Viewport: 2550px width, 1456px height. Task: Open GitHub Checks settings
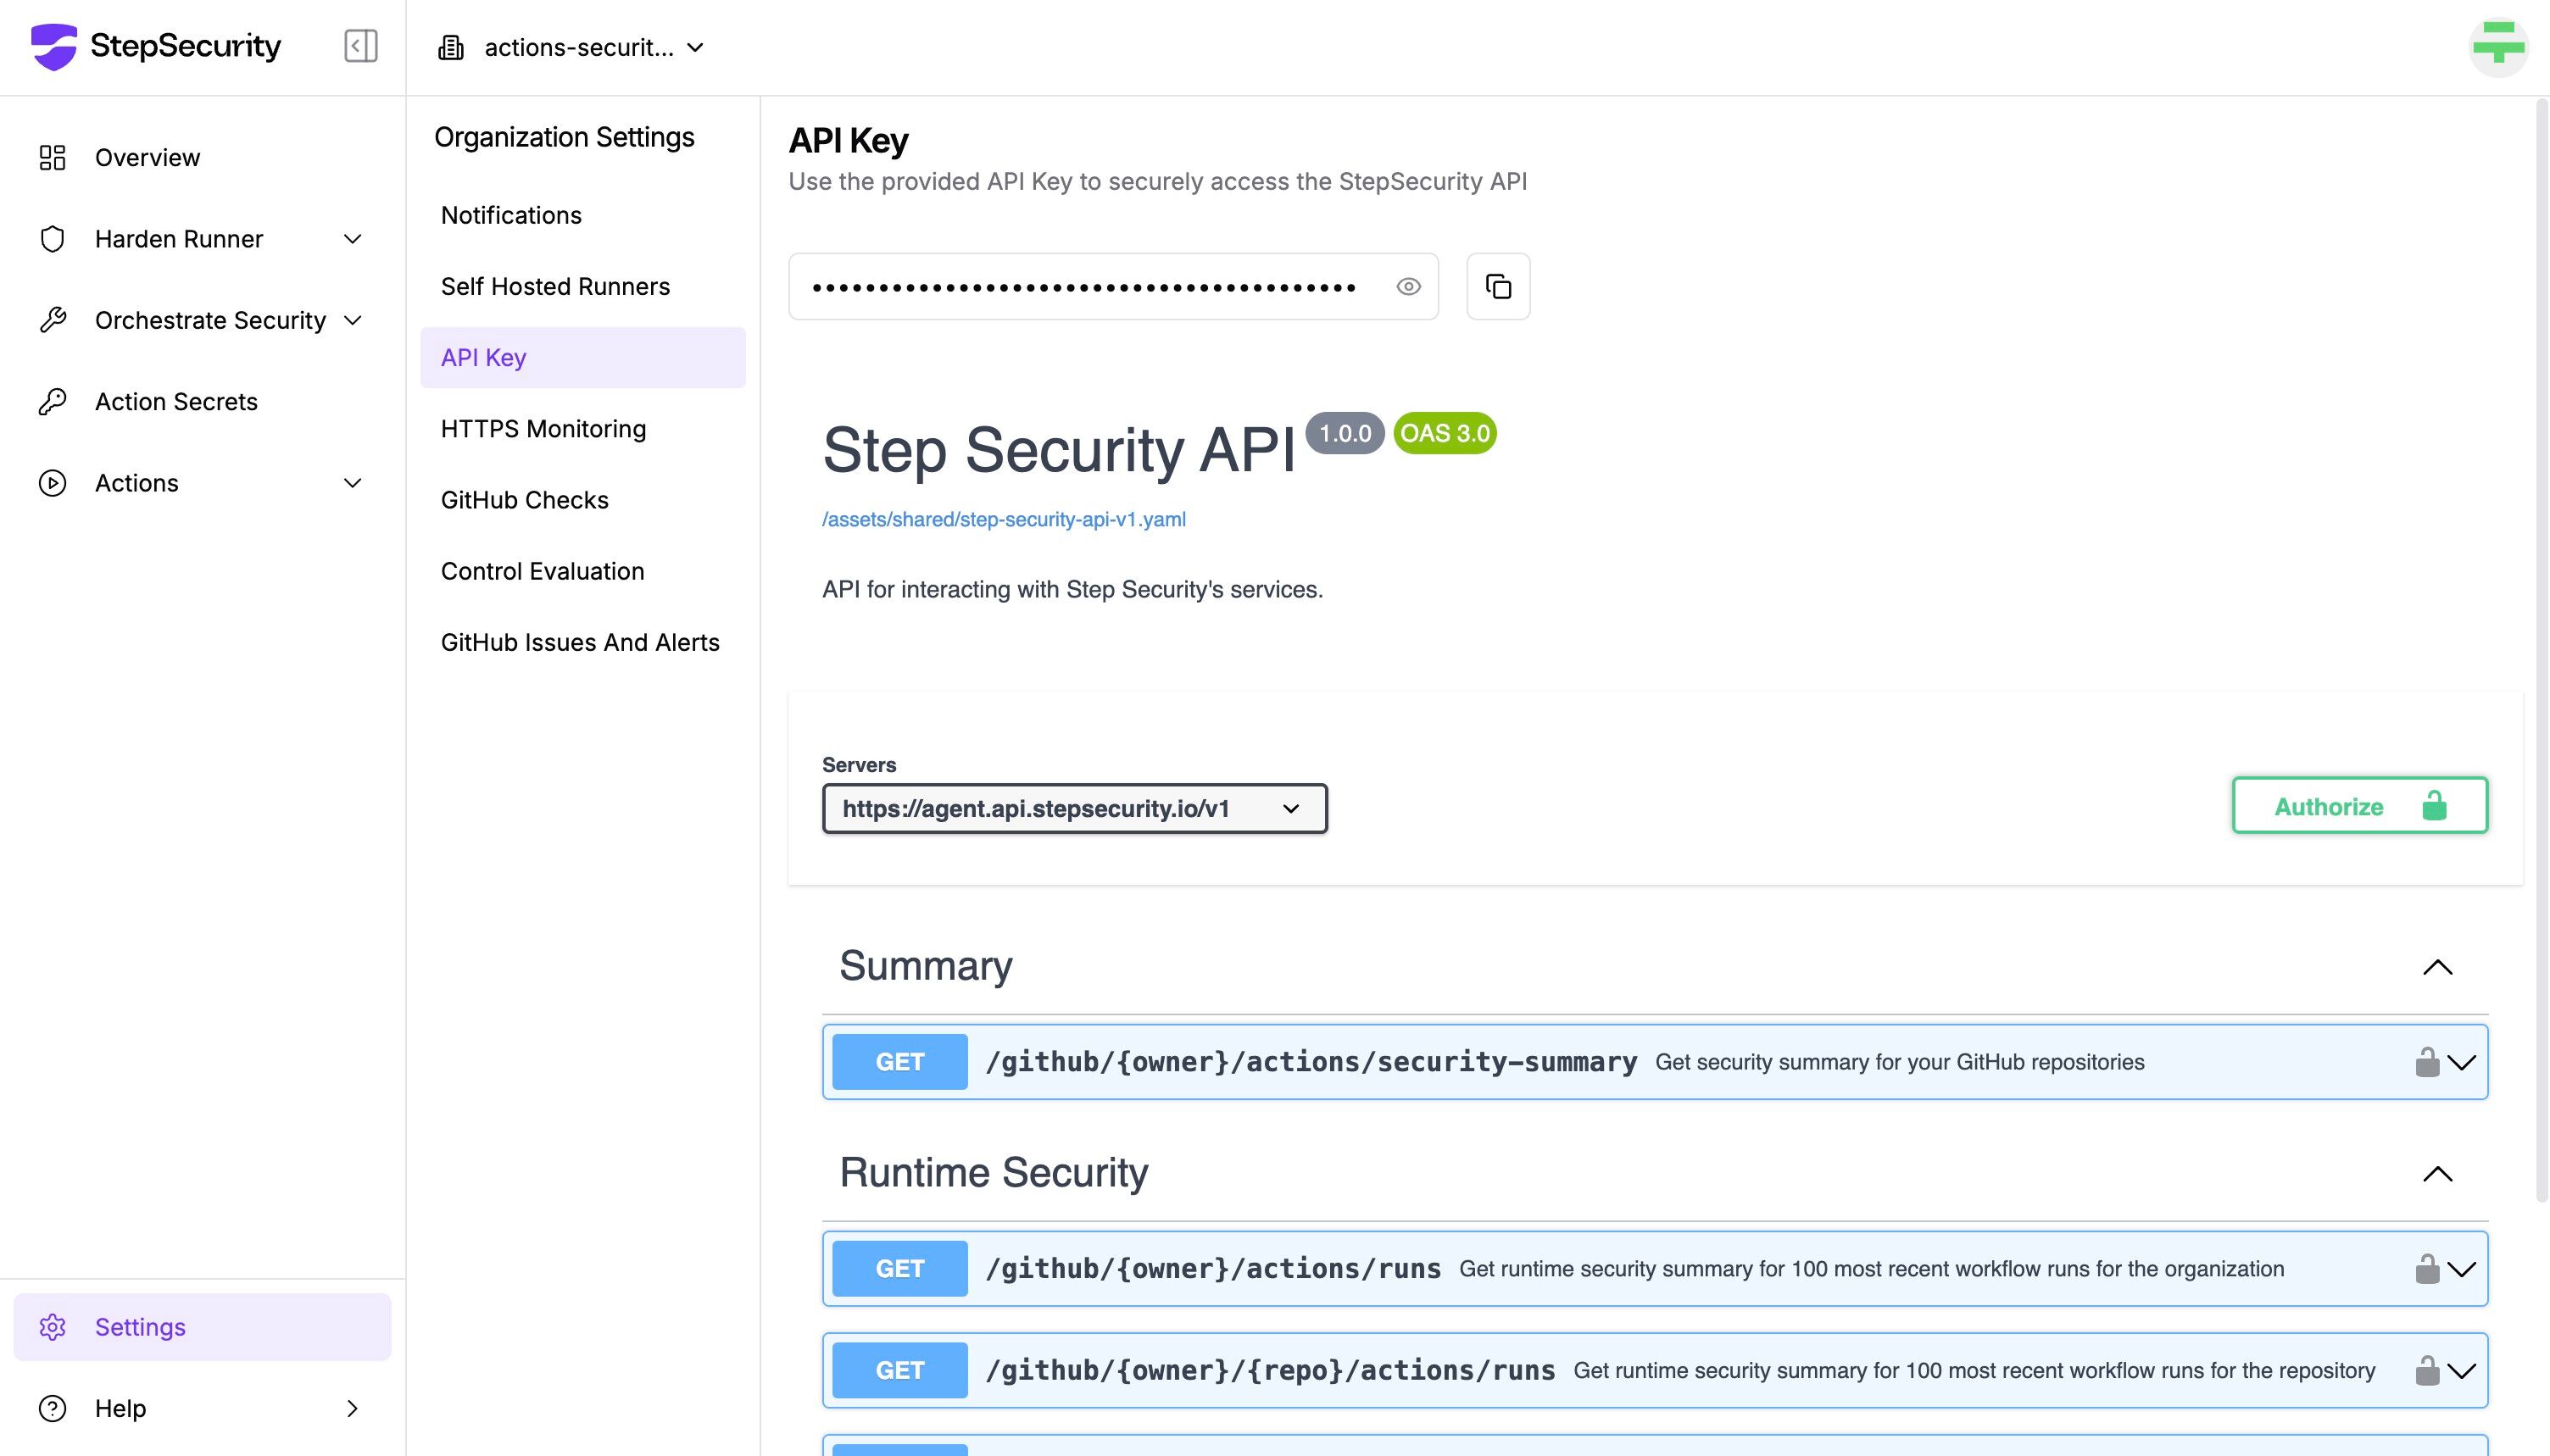[524, 500]
